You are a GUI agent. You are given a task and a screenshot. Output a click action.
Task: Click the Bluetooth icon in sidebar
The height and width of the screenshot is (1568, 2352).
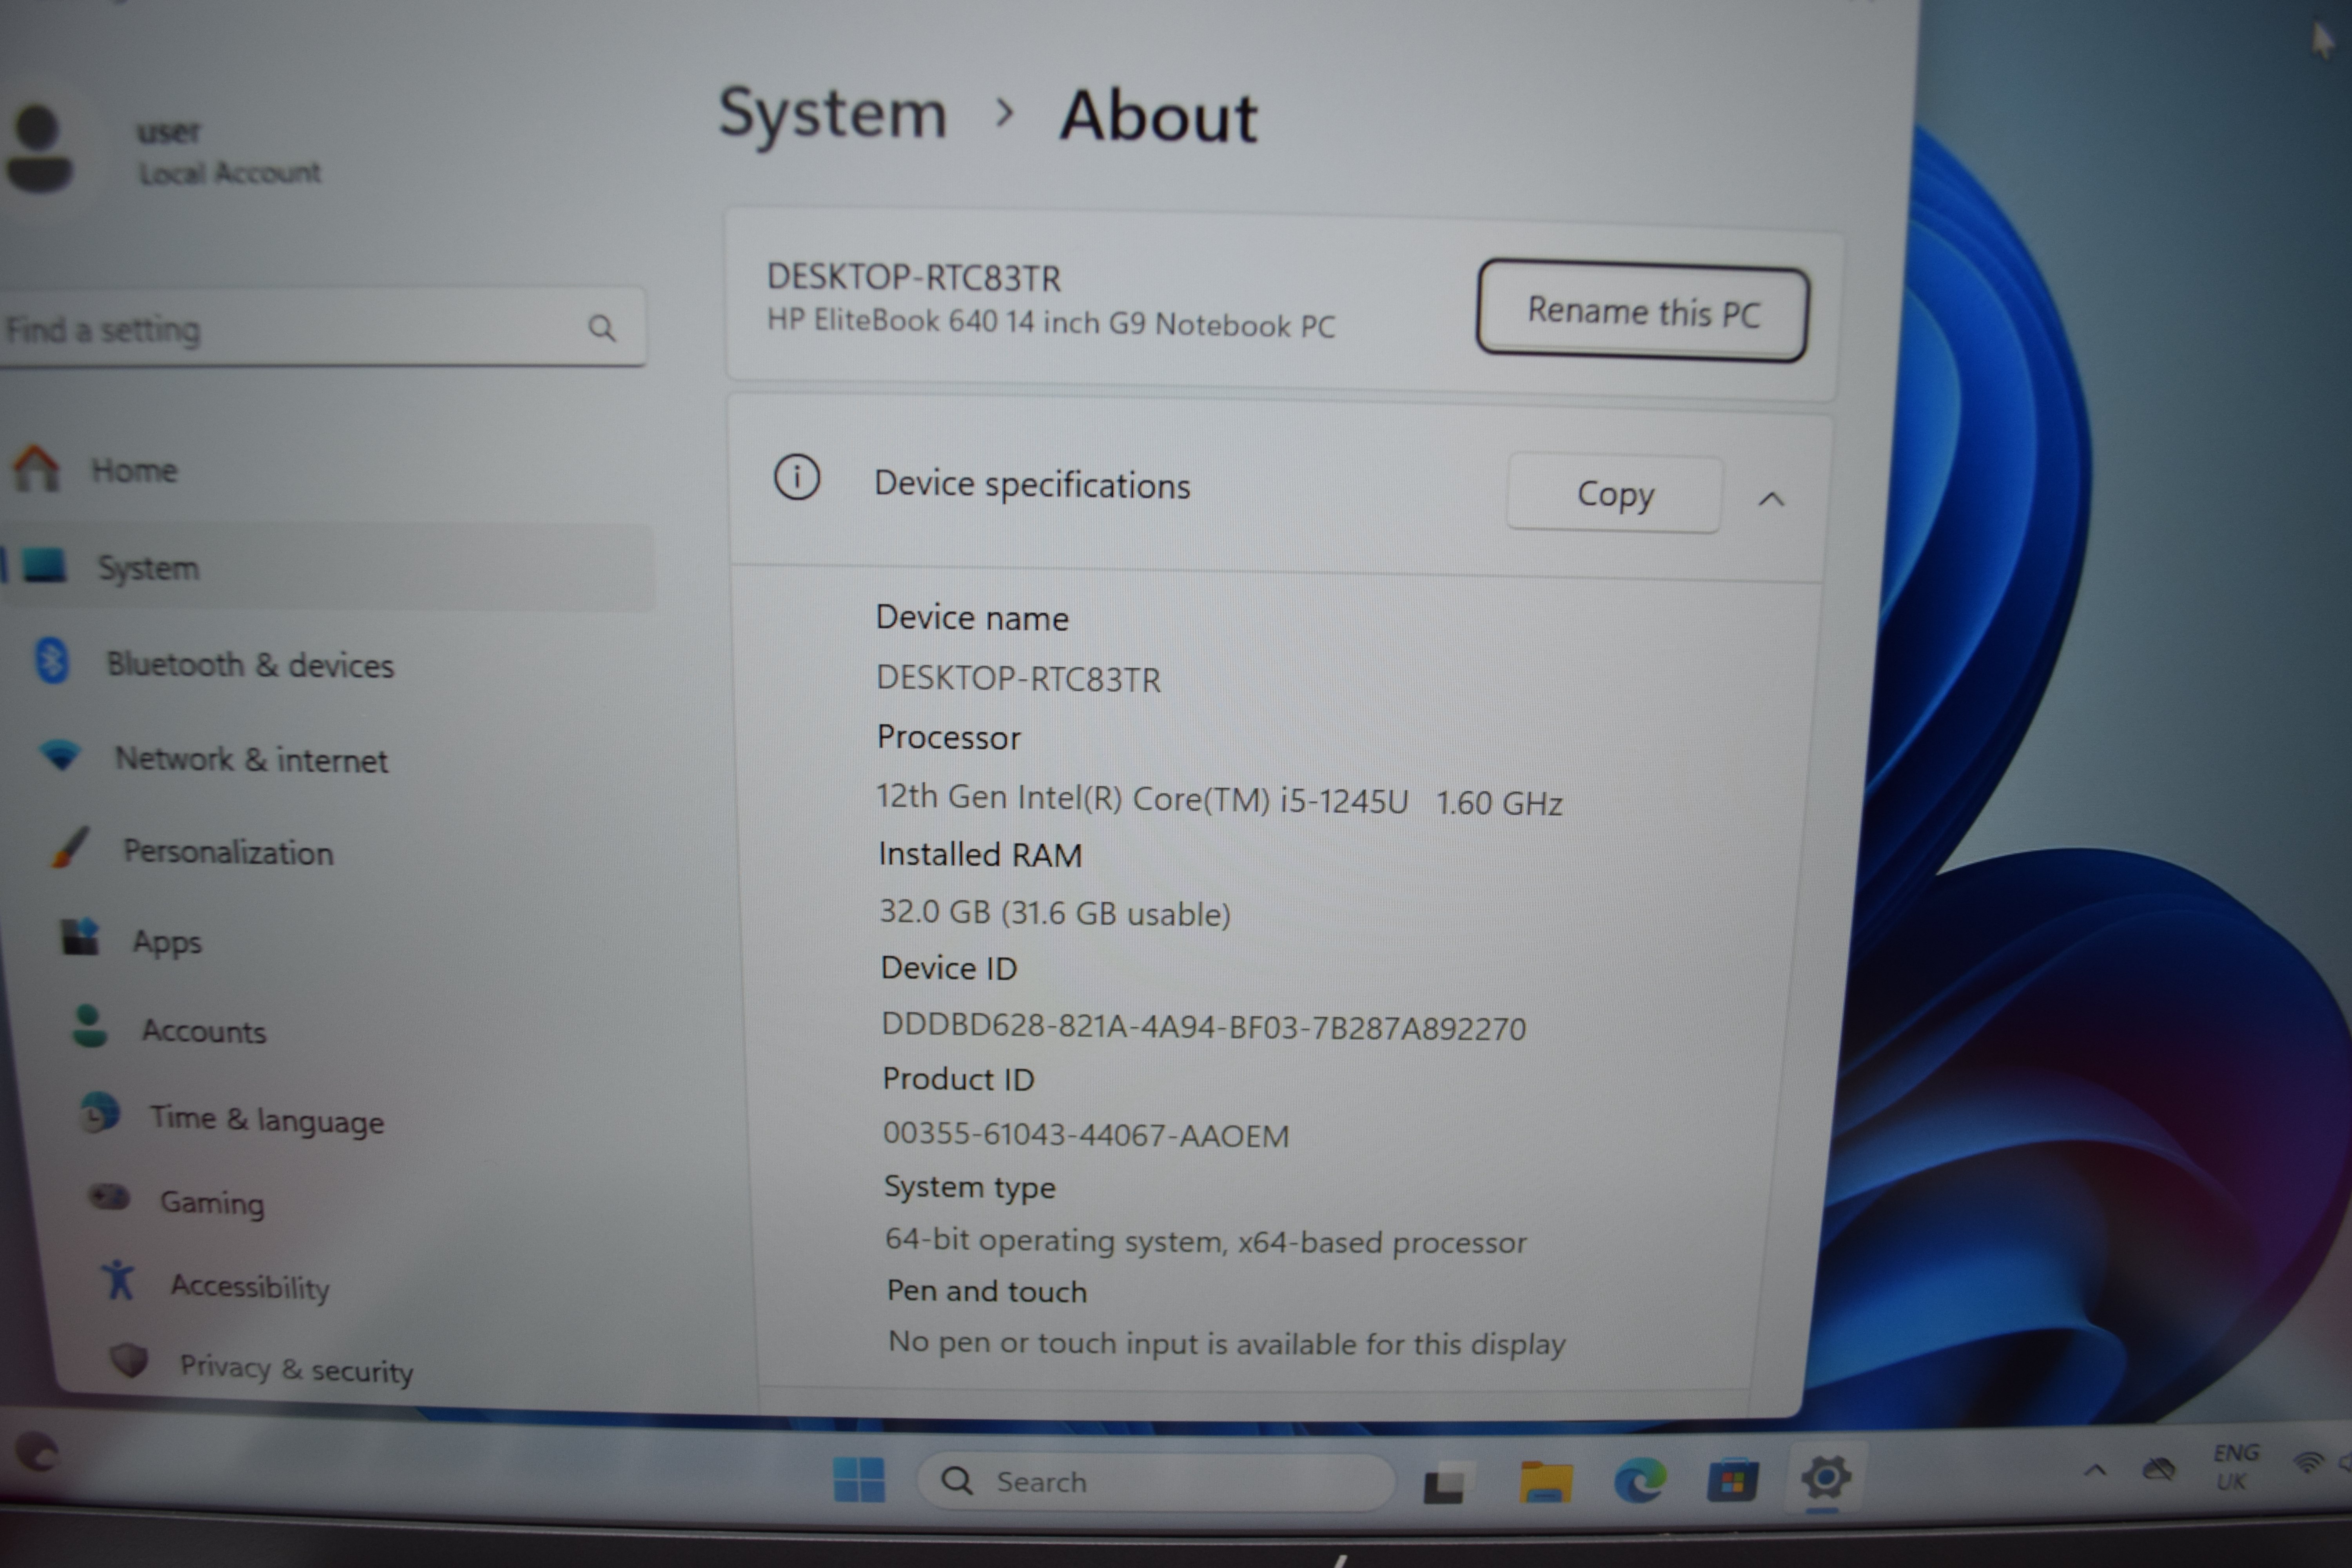[x=52, y=661]
